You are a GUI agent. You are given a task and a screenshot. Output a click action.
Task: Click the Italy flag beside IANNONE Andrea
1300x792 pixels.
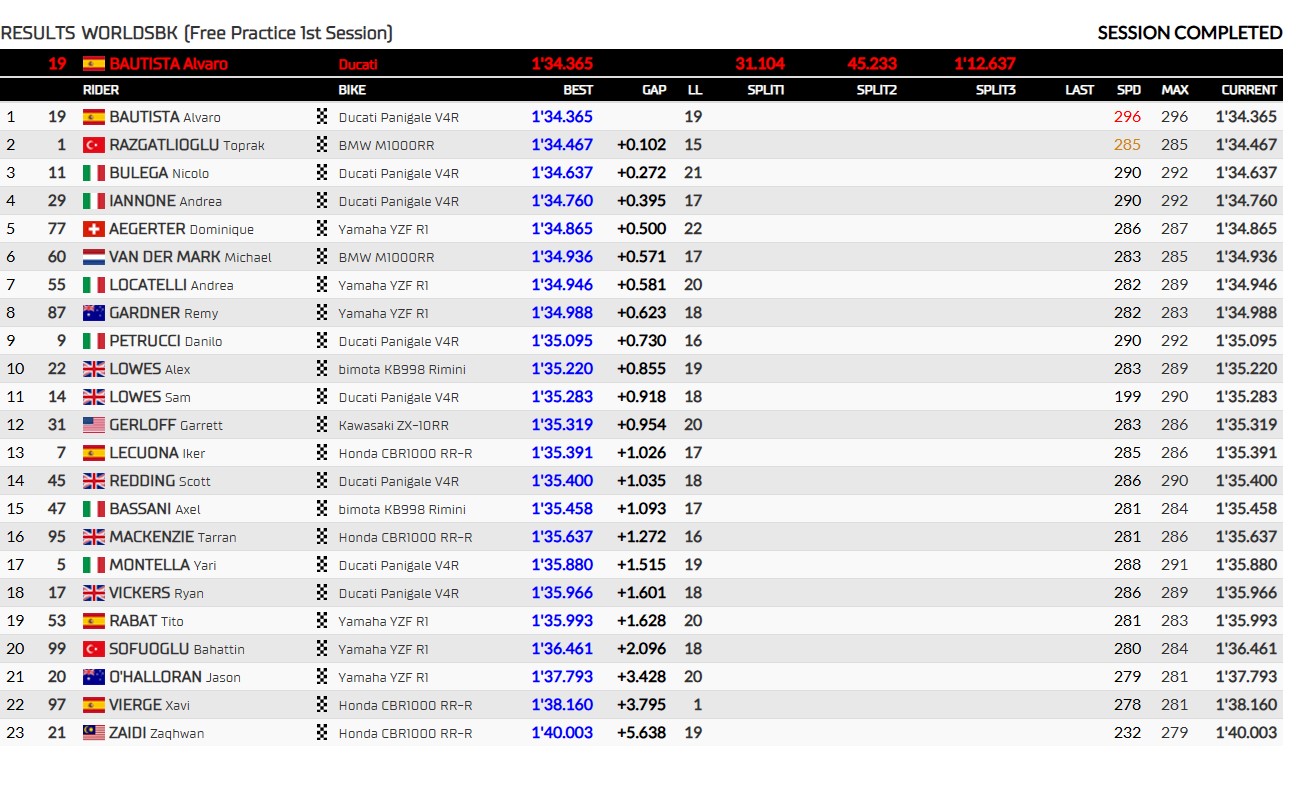click(x=94, y=201)
